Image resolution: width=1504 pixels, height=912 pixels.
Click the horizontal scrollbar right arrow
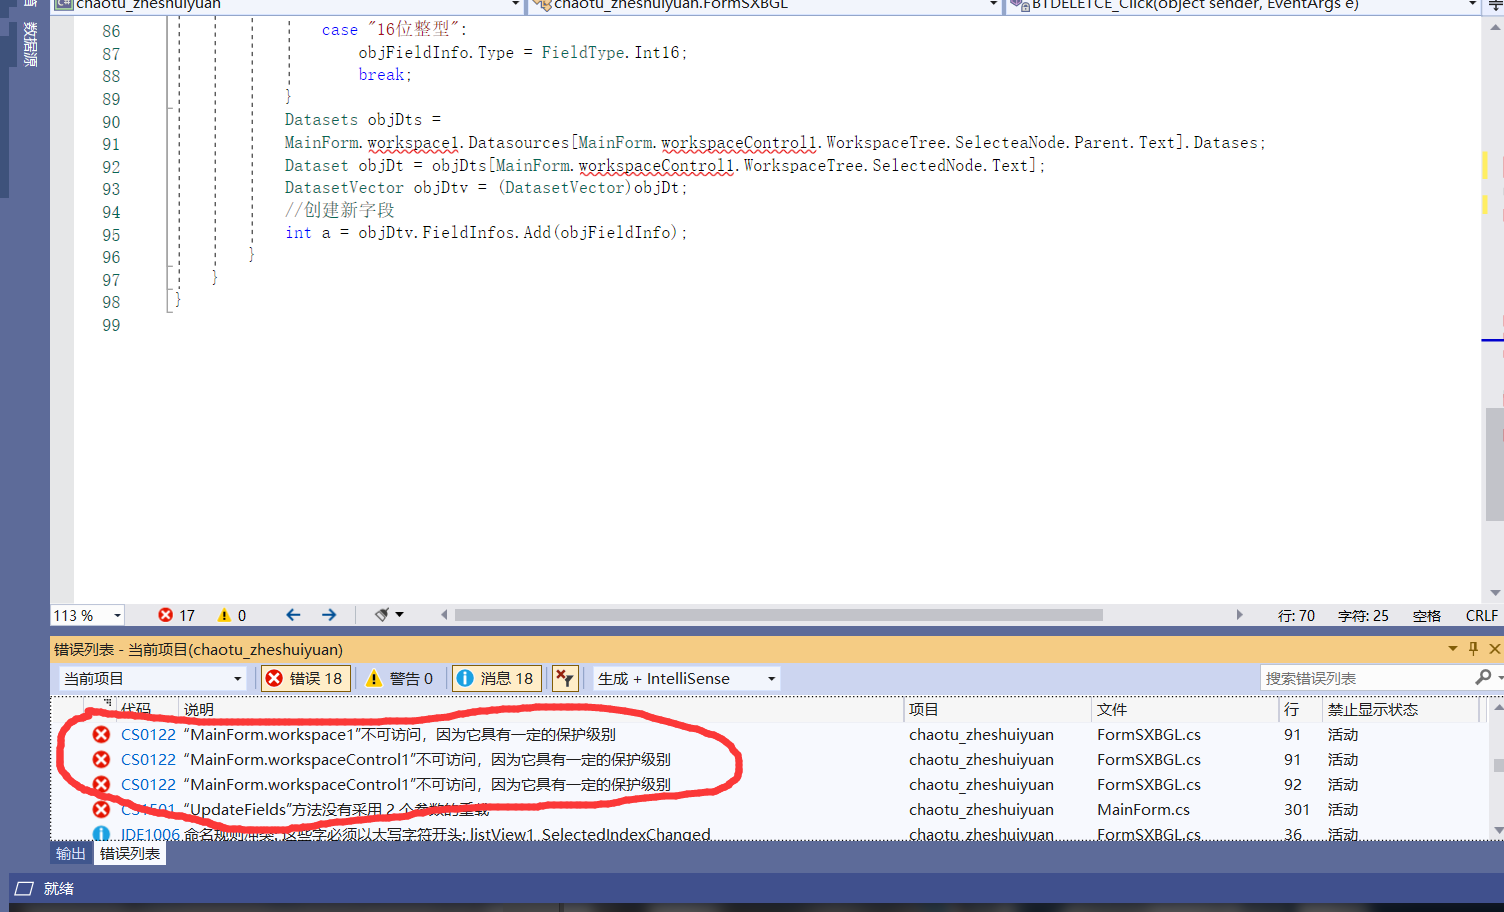click(1239, 615)
